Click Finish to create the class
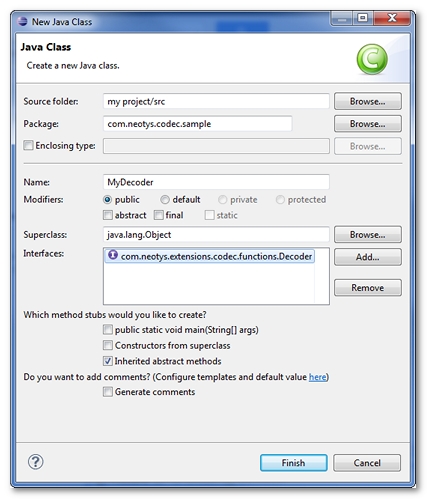Image resolution: width=427 pixels, height=499 pixels. [293, 463]
